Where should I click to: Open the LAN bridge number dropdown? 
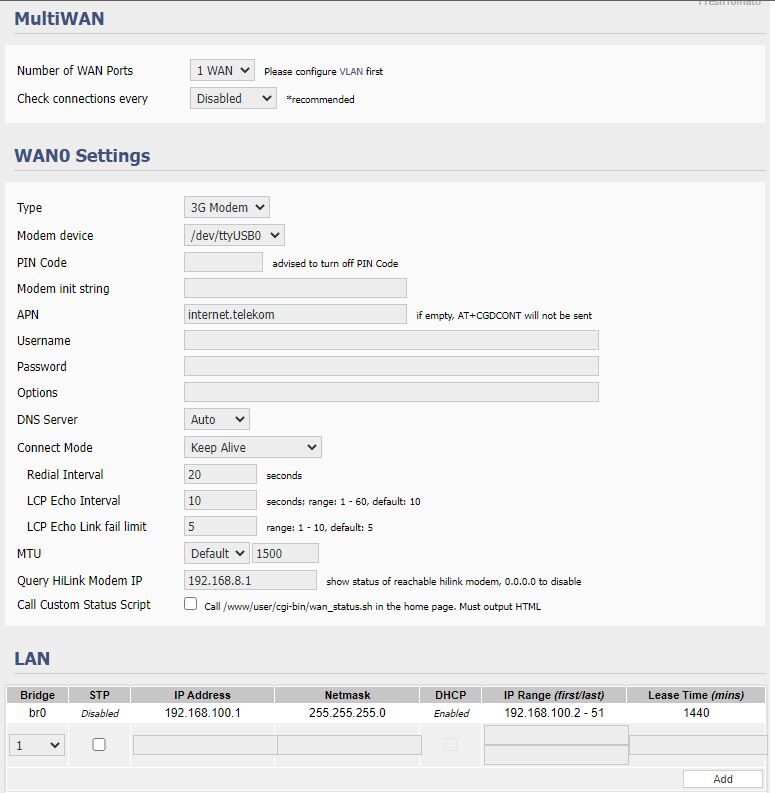click(37, 745)
